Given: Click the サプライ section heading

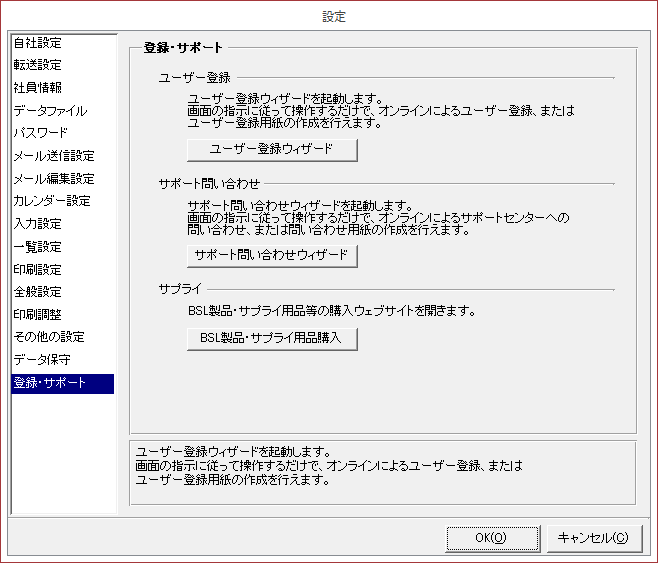Looking at the screenshot, I should click(x=180, y=289).
